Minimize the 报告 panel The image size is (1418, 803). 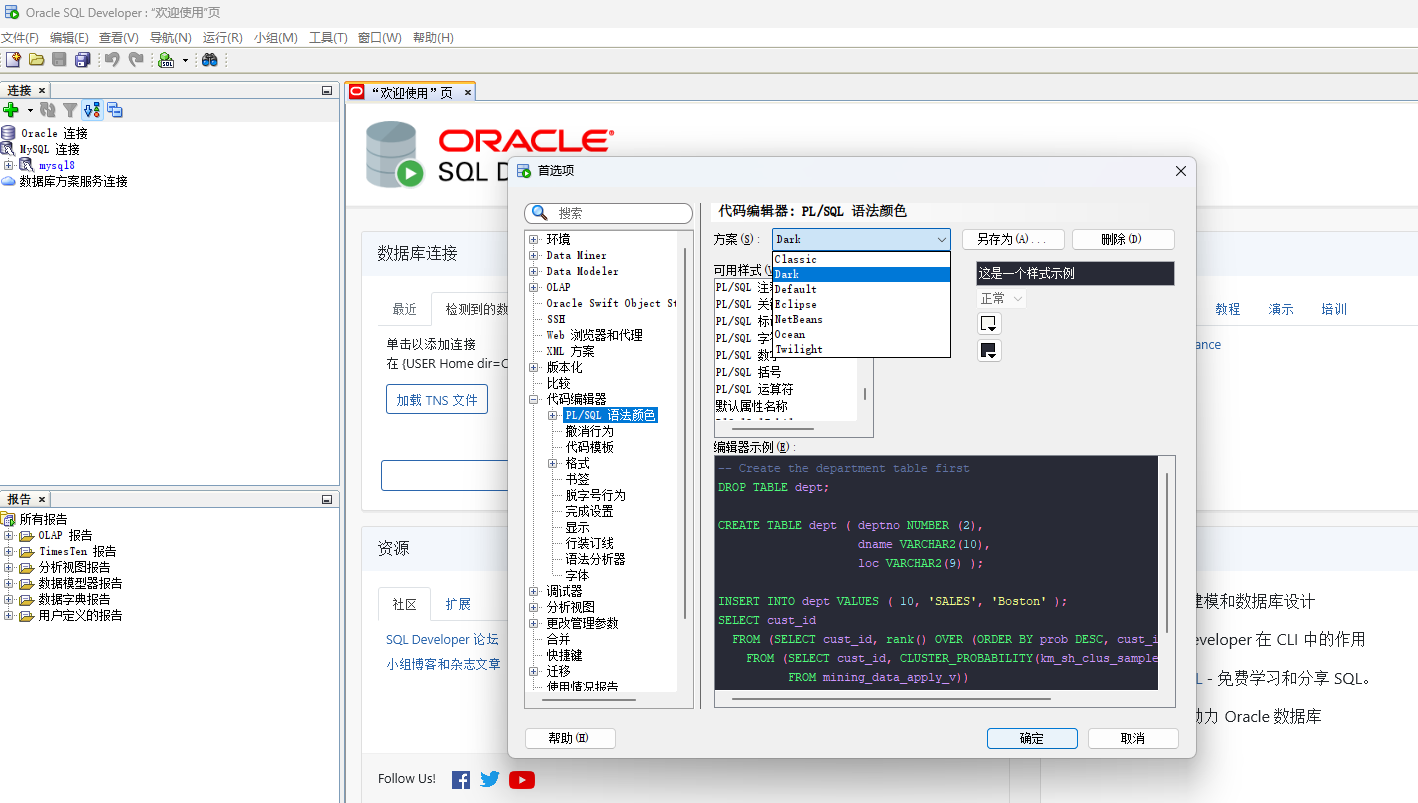pos(327,499)
